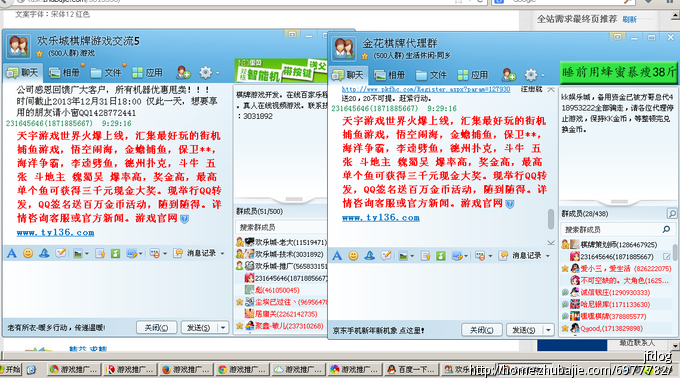The width and height of the screenshot is (680, 378).
Task: Expand 消息记录 dropdown arrow in 金花棋牌代理群 window
Action: (x=548, y=256)
